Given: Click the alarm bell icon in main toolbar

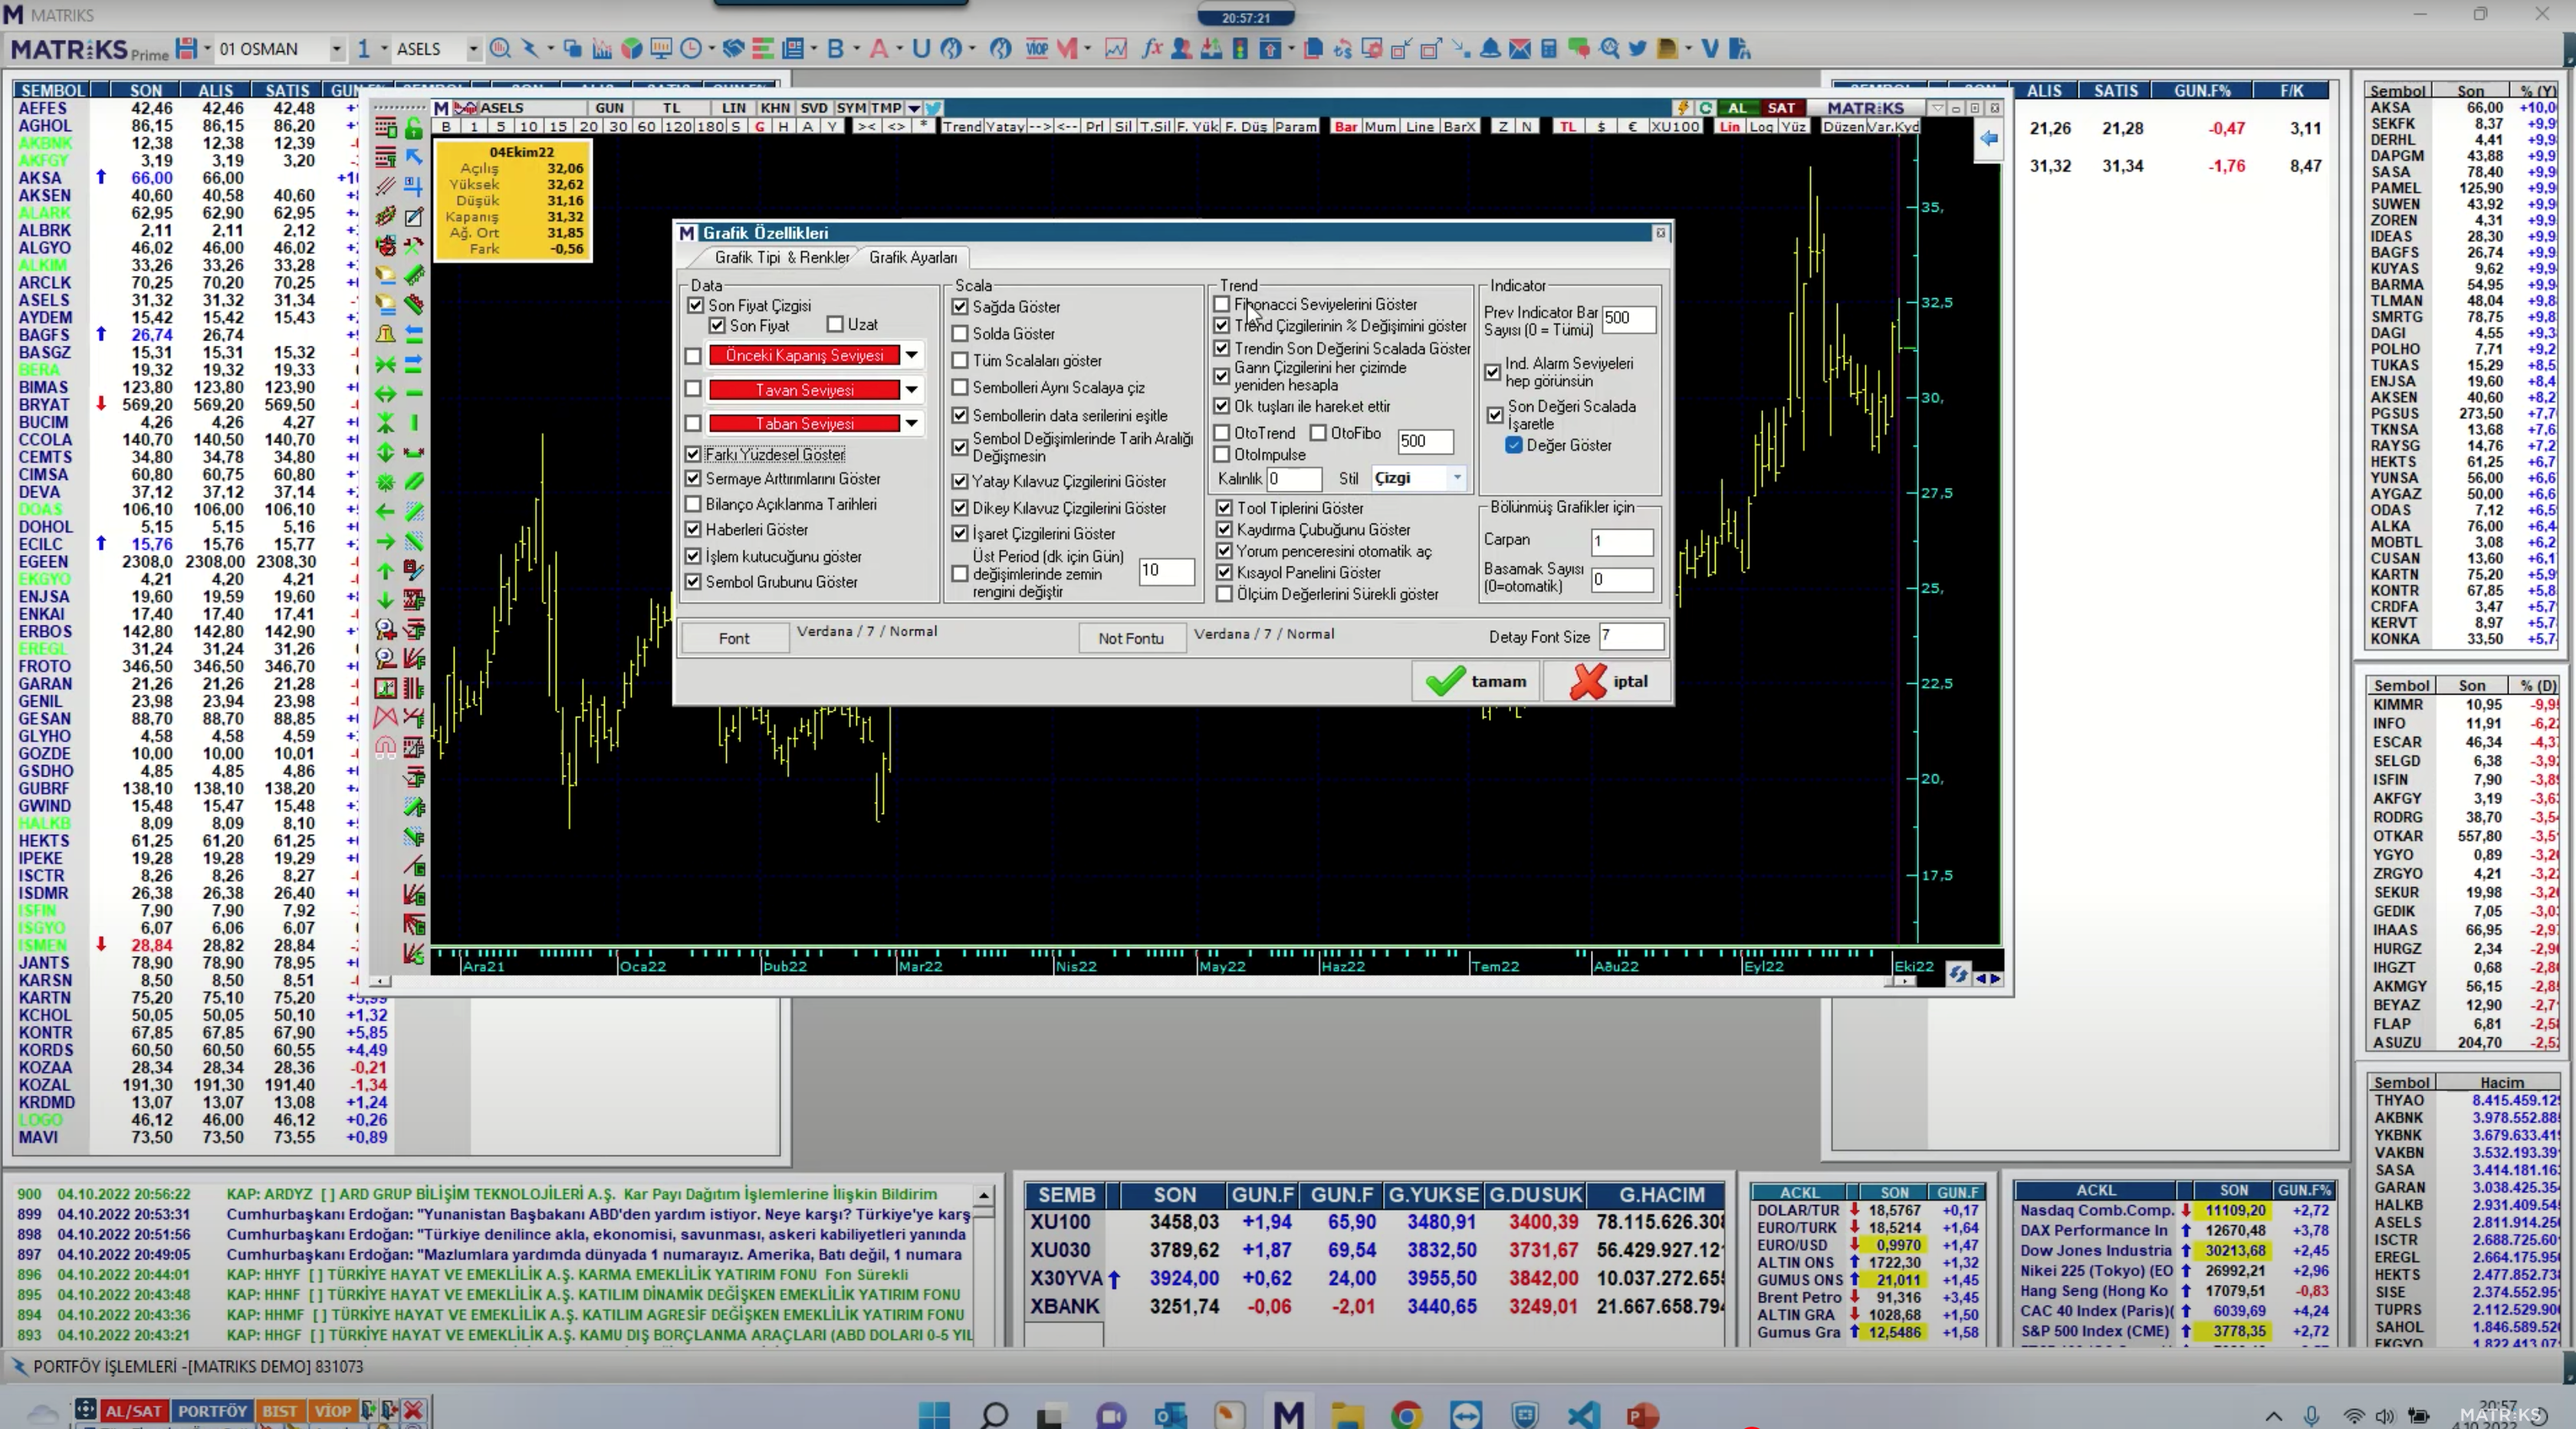Looking at the screenshot, I should [1490, 48].
